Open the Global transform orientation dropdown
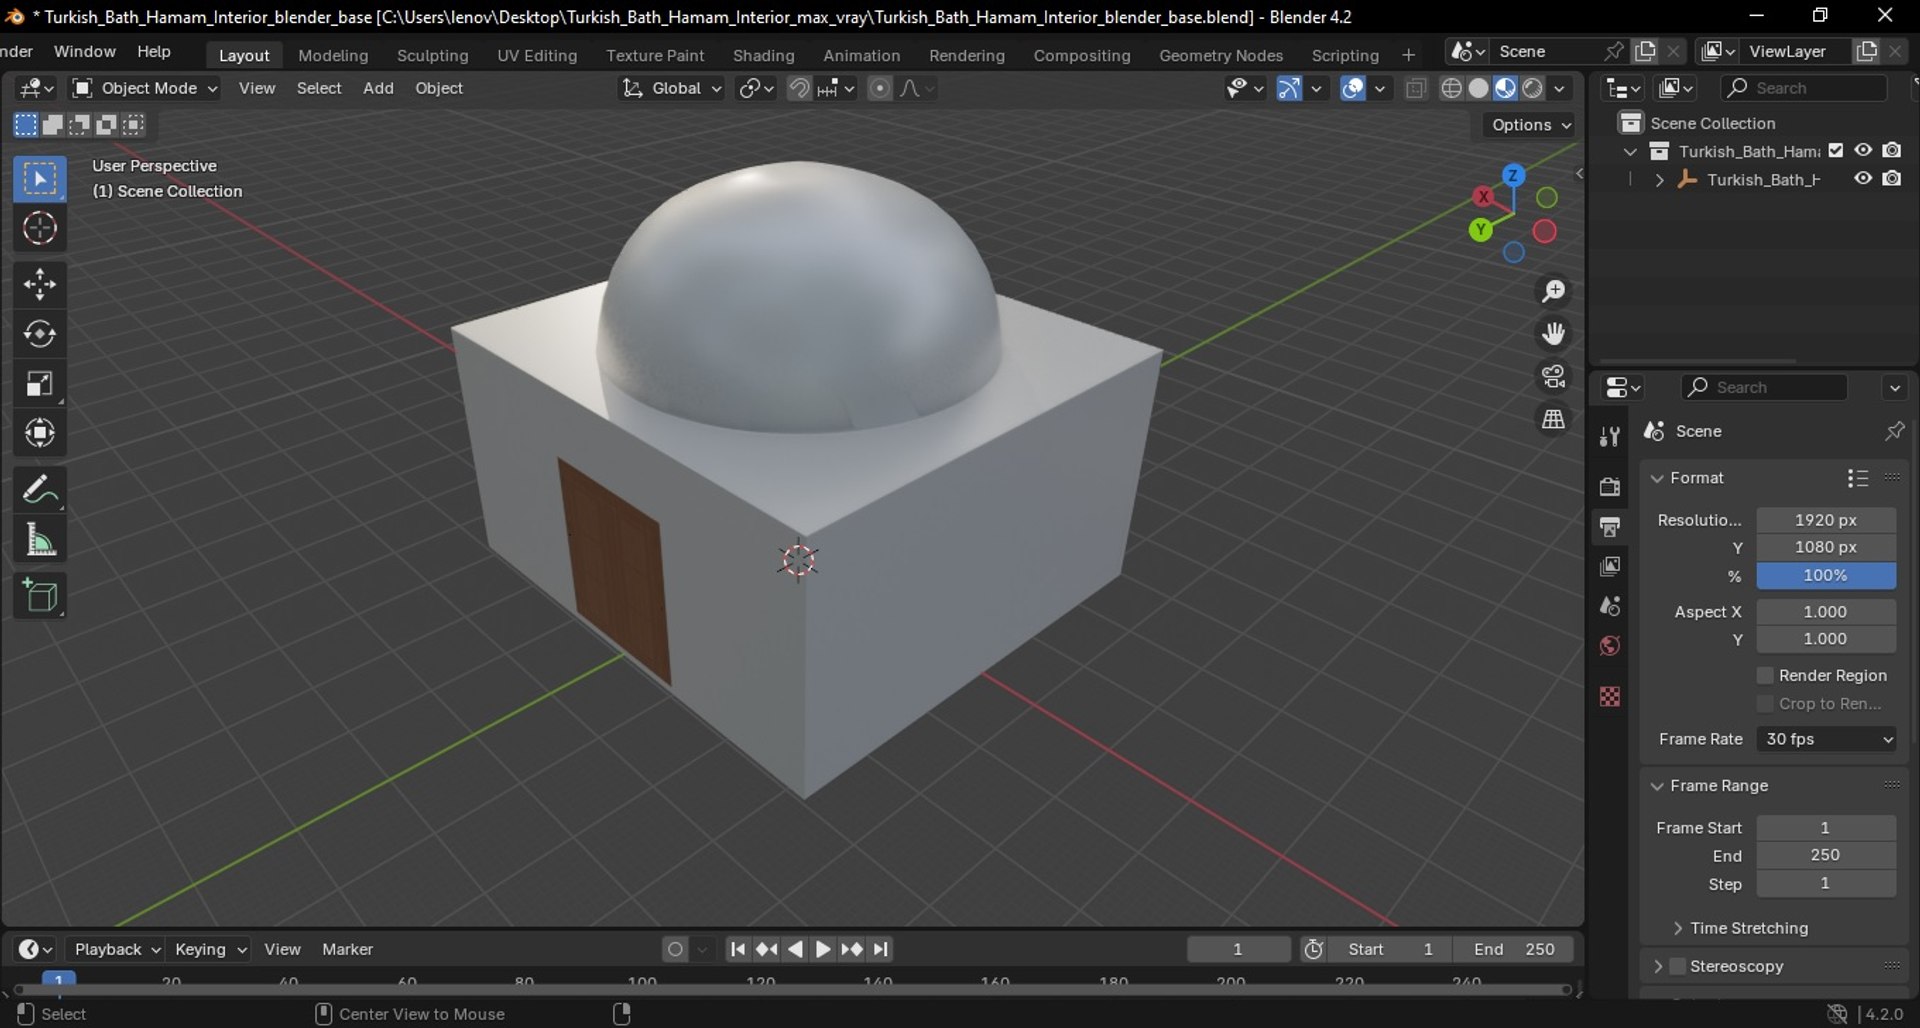The width and height of the screenshot is (1920, 1028). coord(670,88)
